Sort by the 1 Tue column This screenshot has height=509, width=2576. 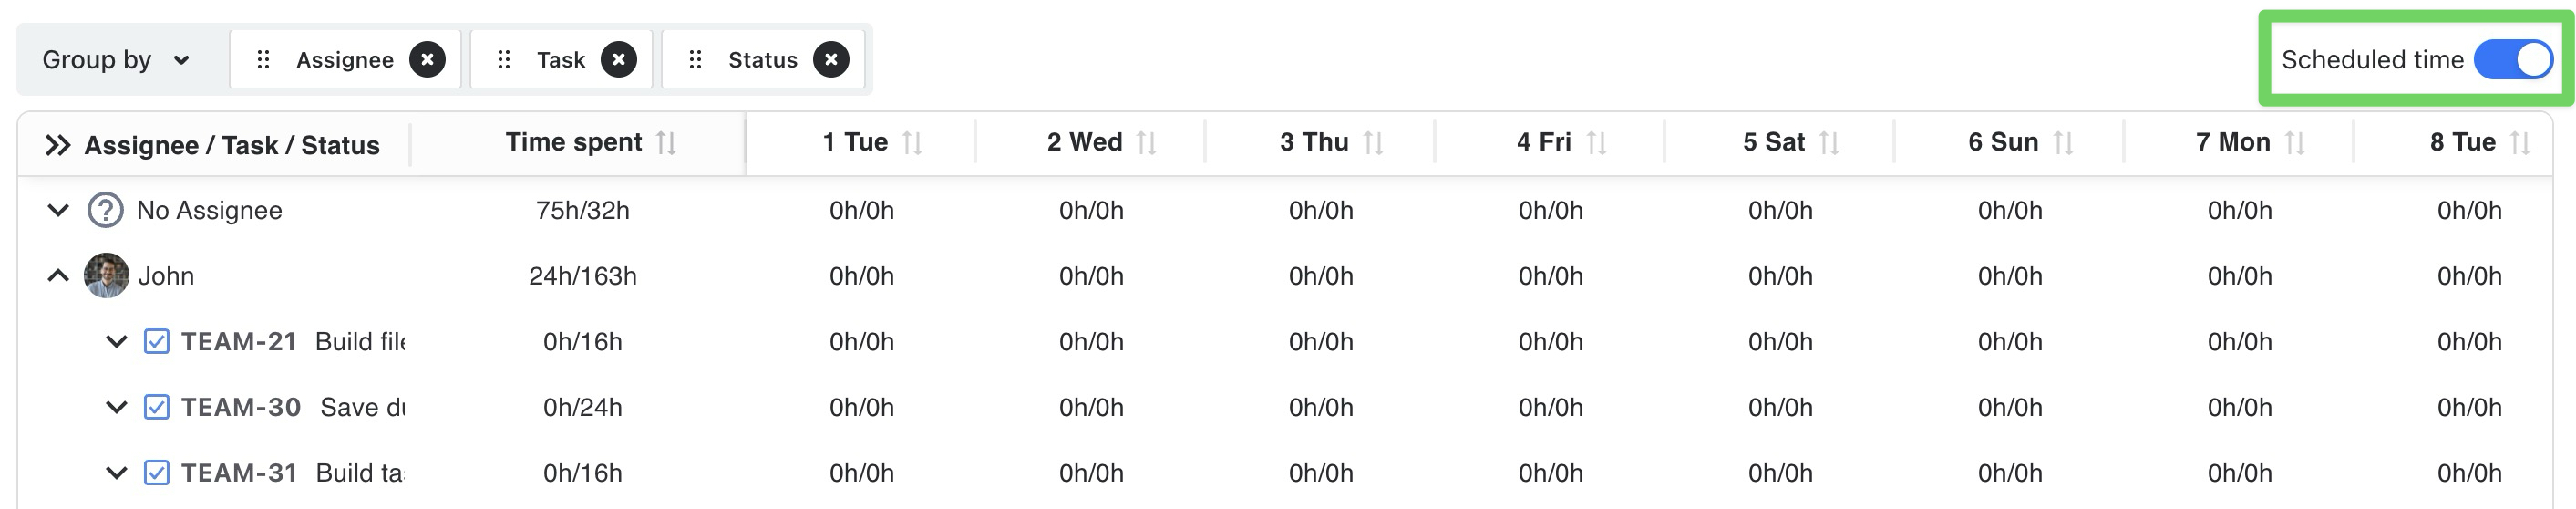[912, 143]
